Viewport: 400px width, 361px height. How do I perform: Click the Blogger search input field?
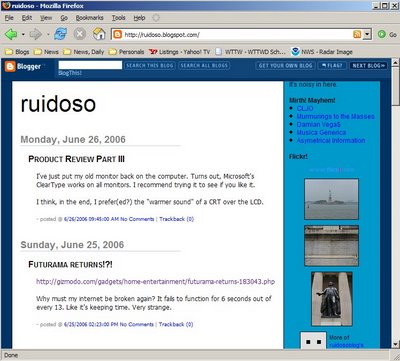point(90,65)
